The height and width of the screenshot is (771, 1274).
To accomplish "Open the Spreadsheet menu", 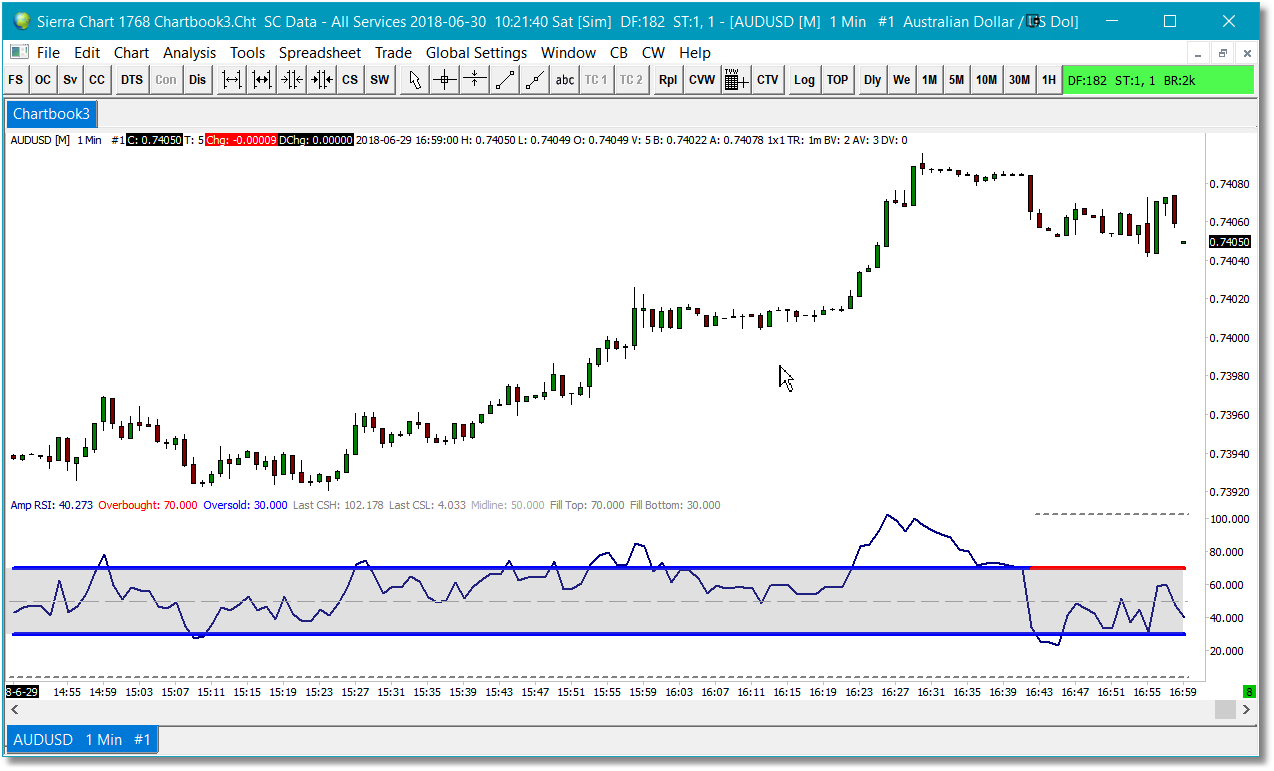I will click(320, 52).
